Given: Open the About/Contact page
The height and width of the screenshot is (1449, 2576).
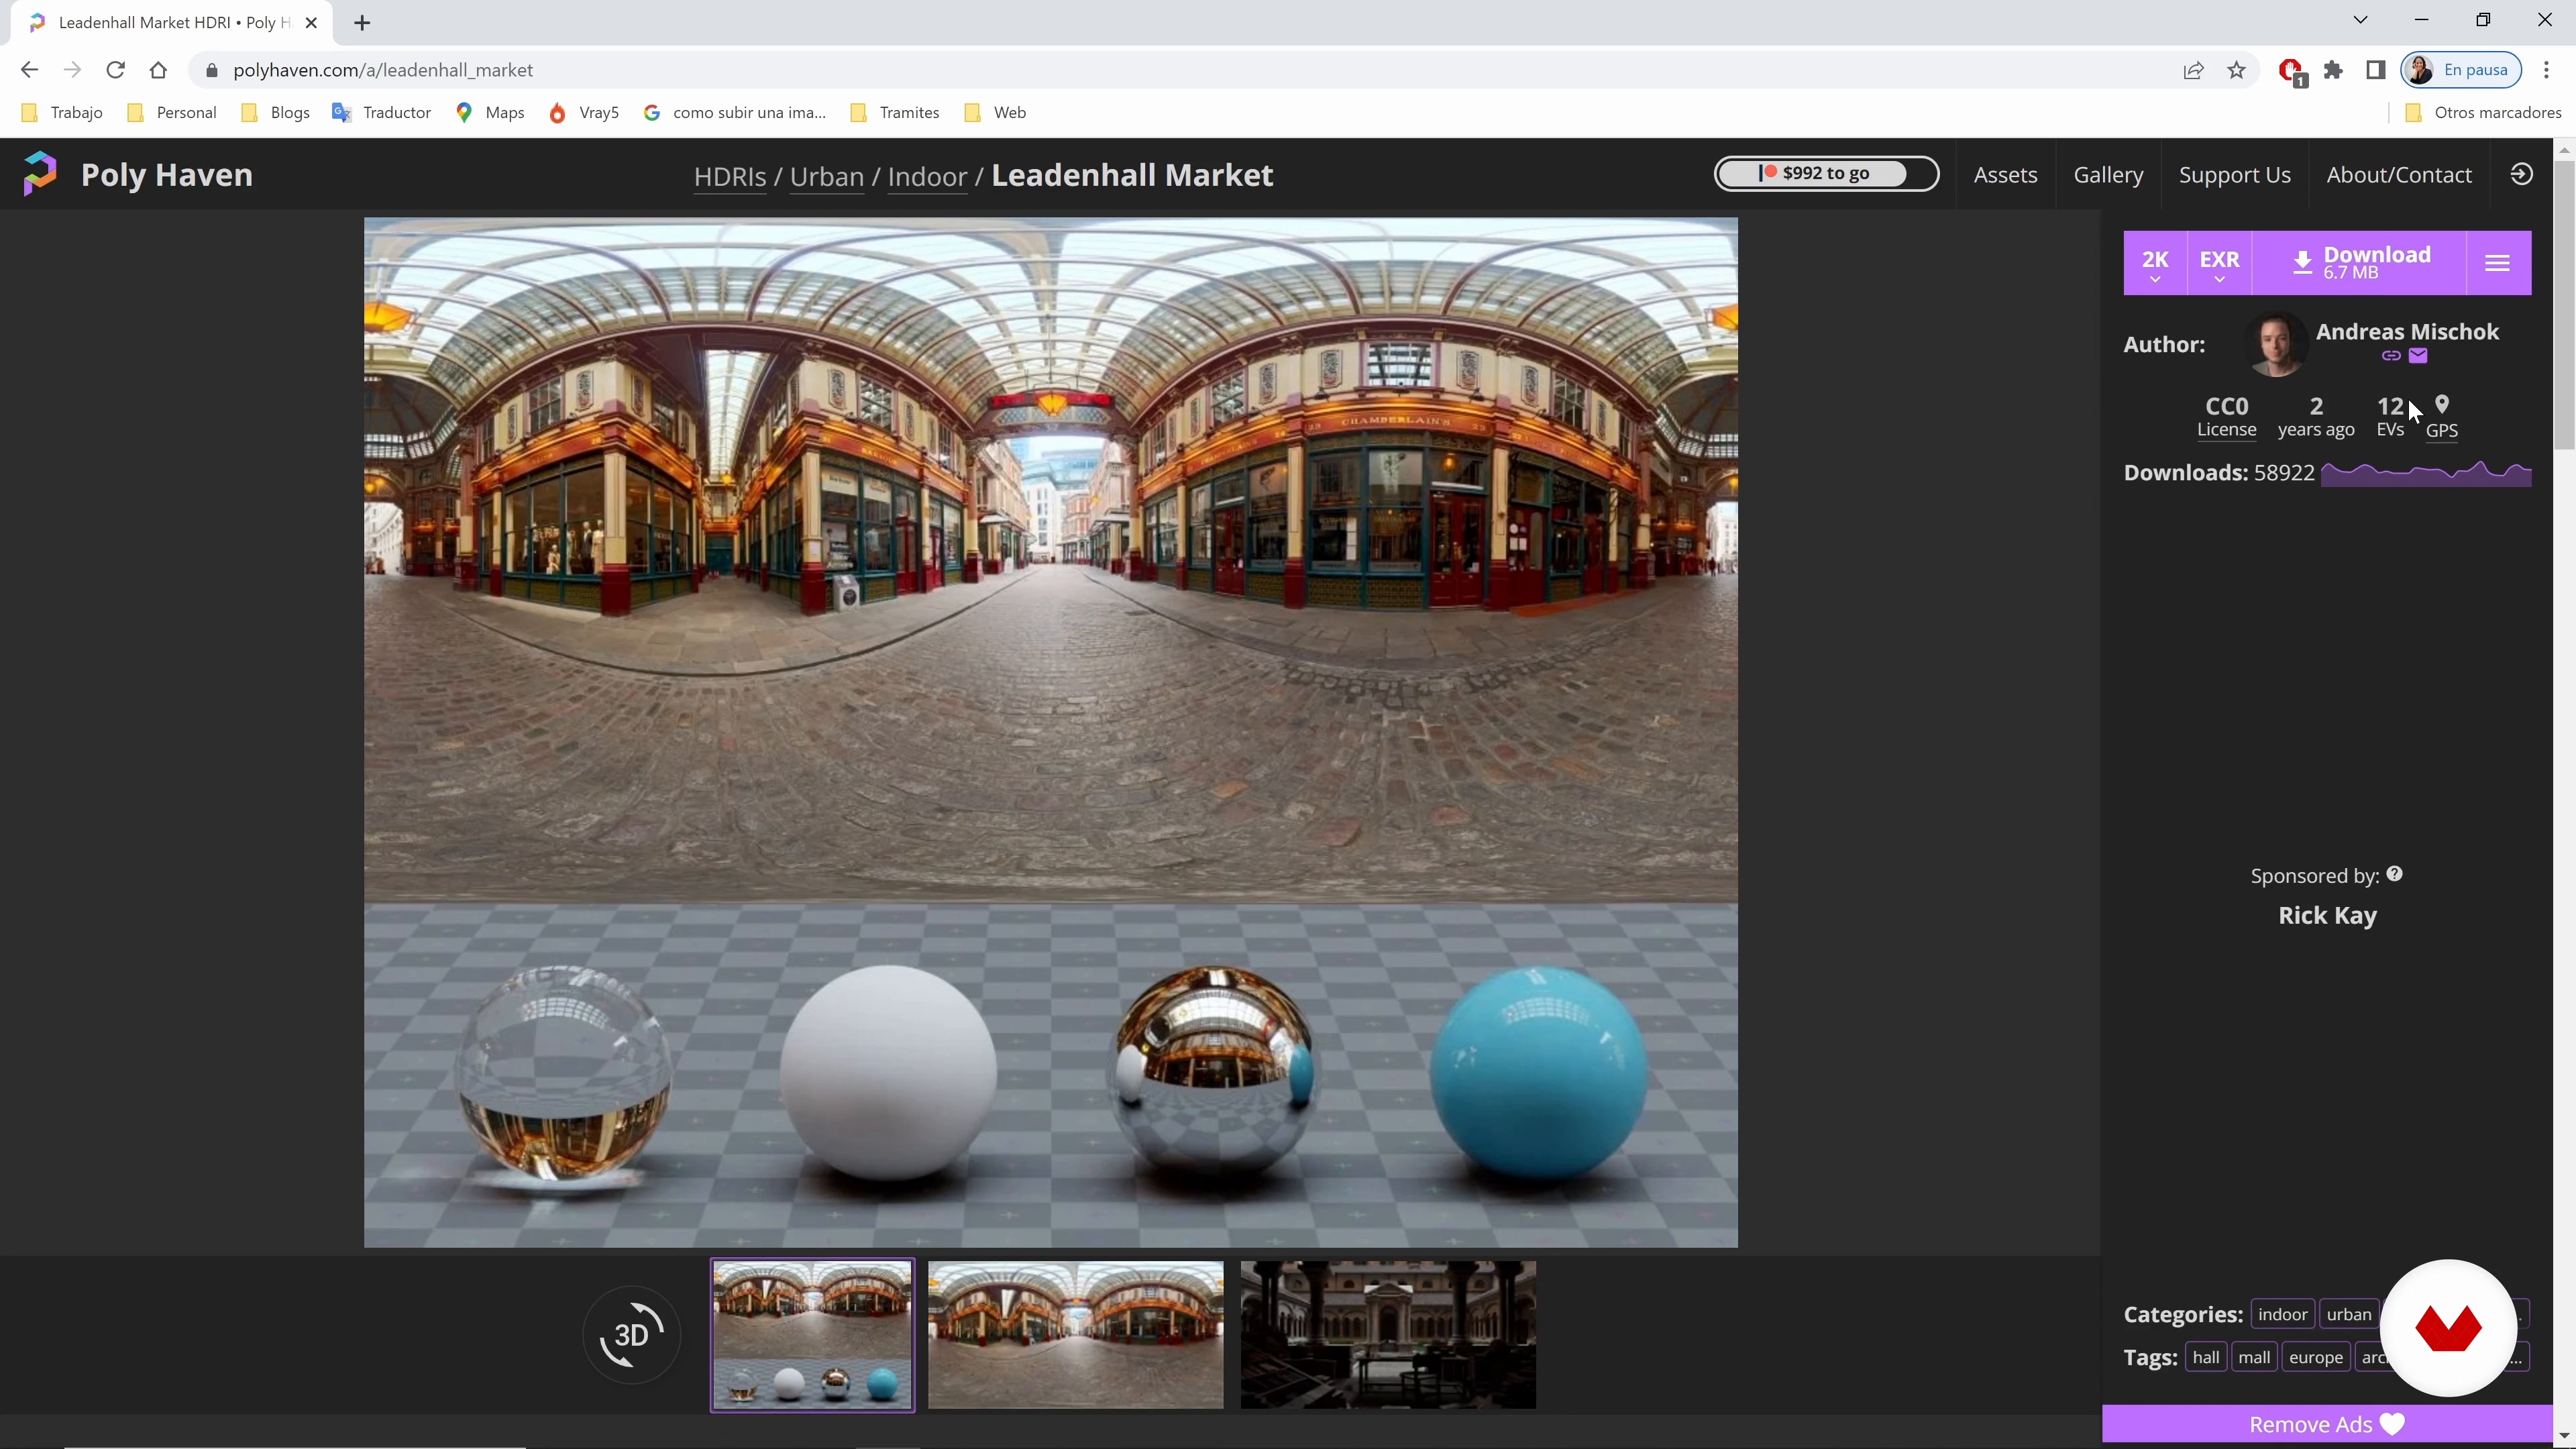Looking at the screenshot, I should (x=2398, y=175).
